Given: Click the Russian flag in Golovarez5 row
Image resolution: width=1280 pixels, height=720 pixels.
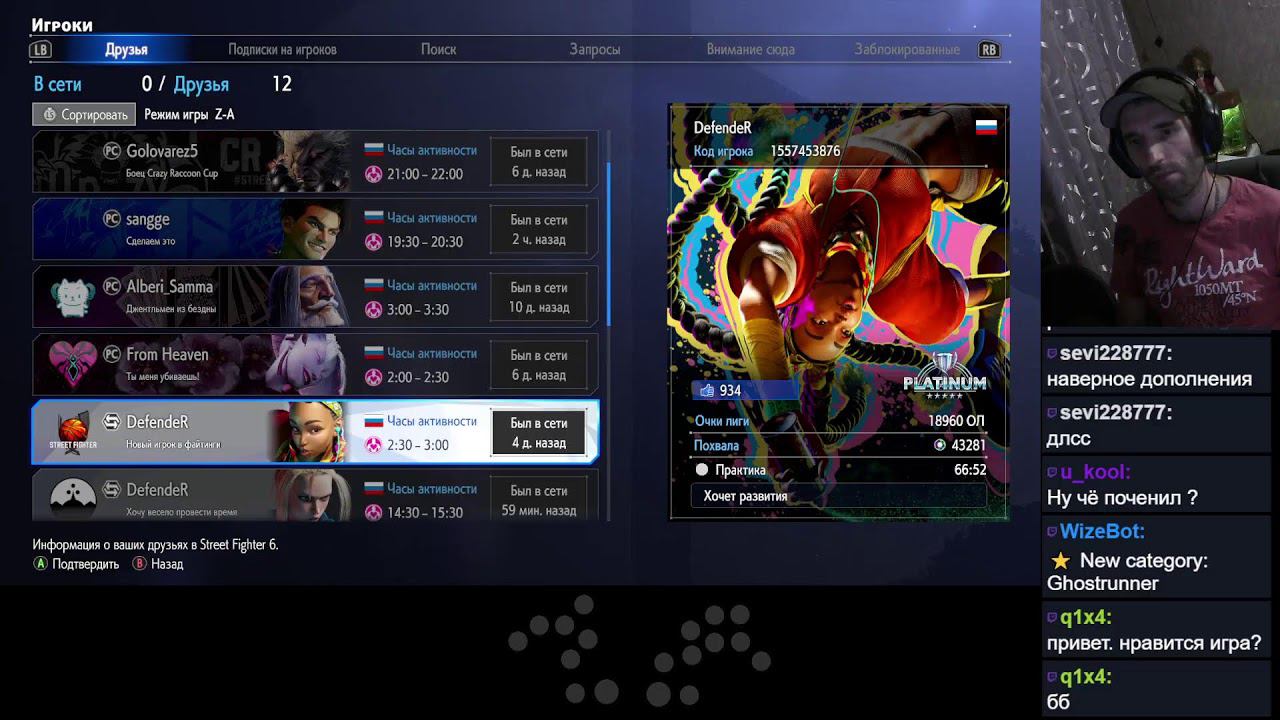Looking at the screenshot, I should (x=373, y=150).
